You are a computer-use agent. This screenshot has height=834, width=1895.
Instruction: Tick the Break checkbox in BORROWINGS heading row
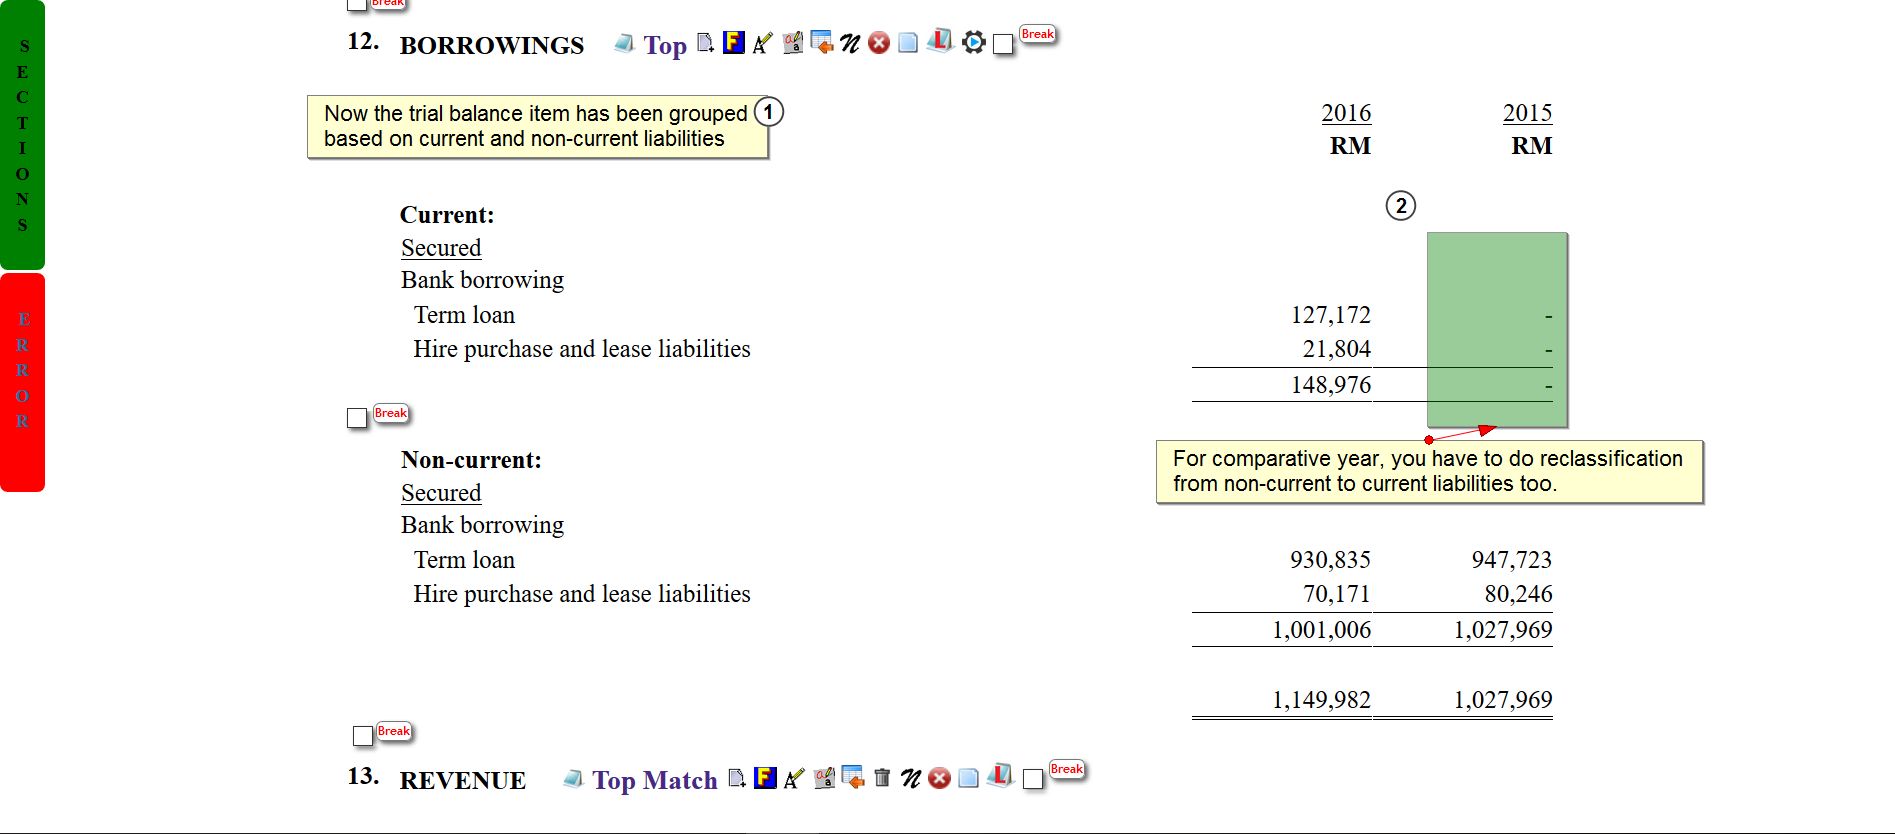coord(1003,45)
